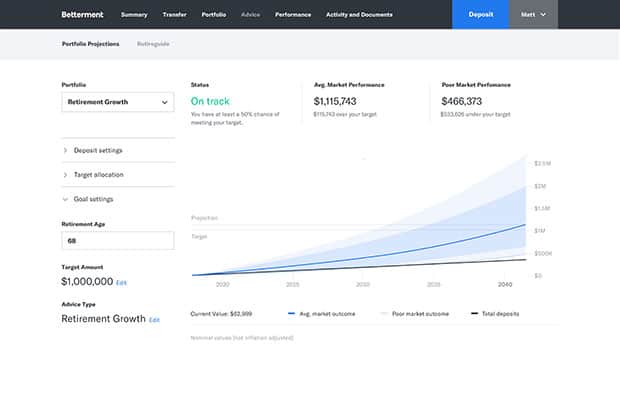Screen dimensions: 620x398
Task: Click the Betterment logo
Action: (x=82, y=15)
